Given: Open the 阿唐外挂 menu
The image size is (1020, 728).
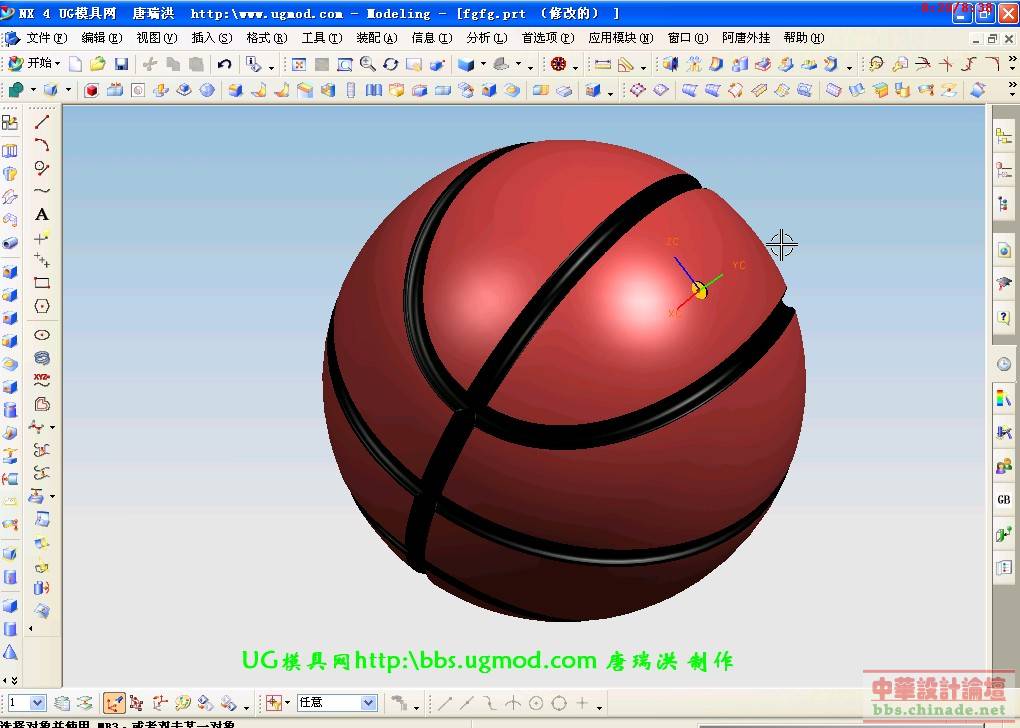Looking at the screenshot, I should [x=745, y=38].
